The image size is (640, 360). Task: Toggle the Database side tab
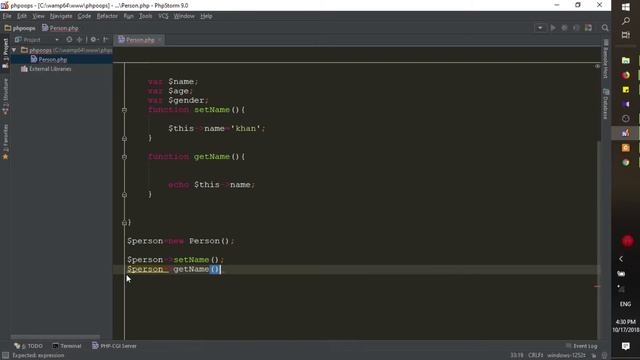(606, 104)
